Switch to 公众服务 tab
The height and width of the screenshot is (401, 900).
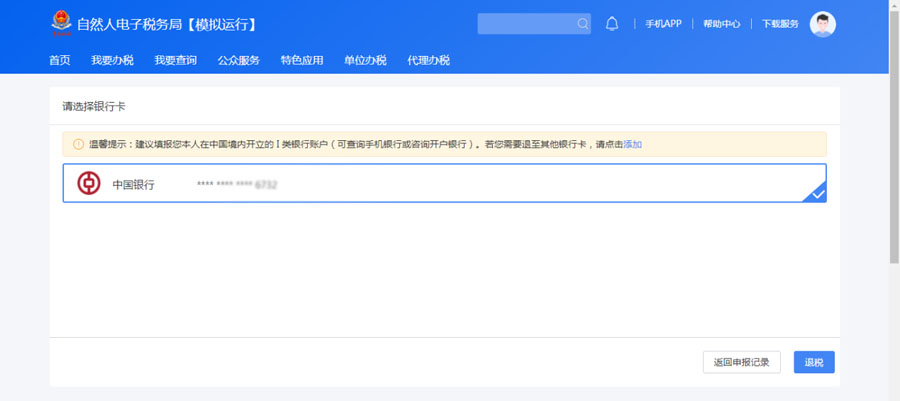239,60
